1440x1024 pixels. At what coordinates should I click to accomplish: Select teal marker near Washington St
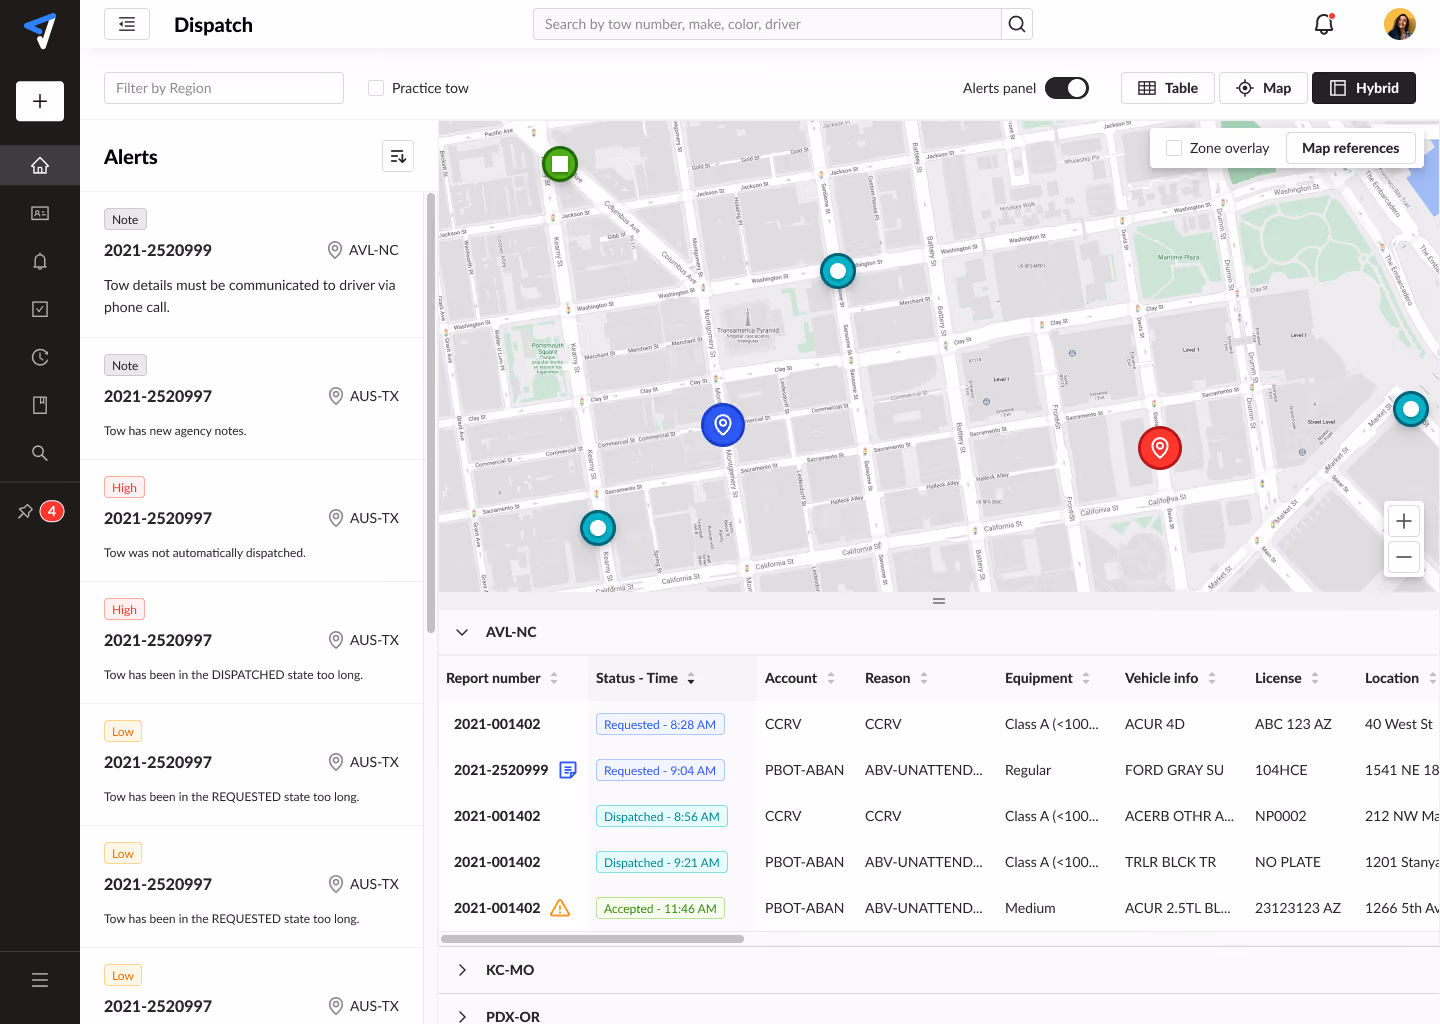[838, 270]
